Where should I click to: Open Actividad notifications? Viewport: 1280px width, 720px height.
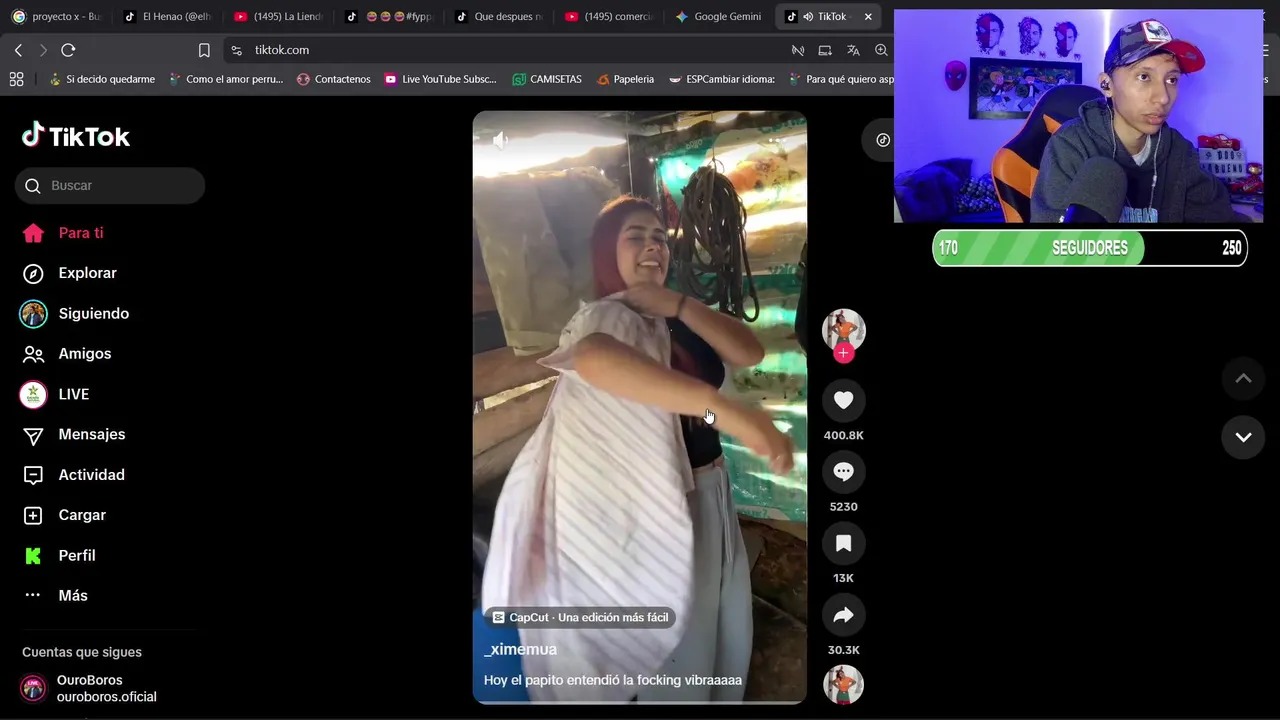pos(74,475)
